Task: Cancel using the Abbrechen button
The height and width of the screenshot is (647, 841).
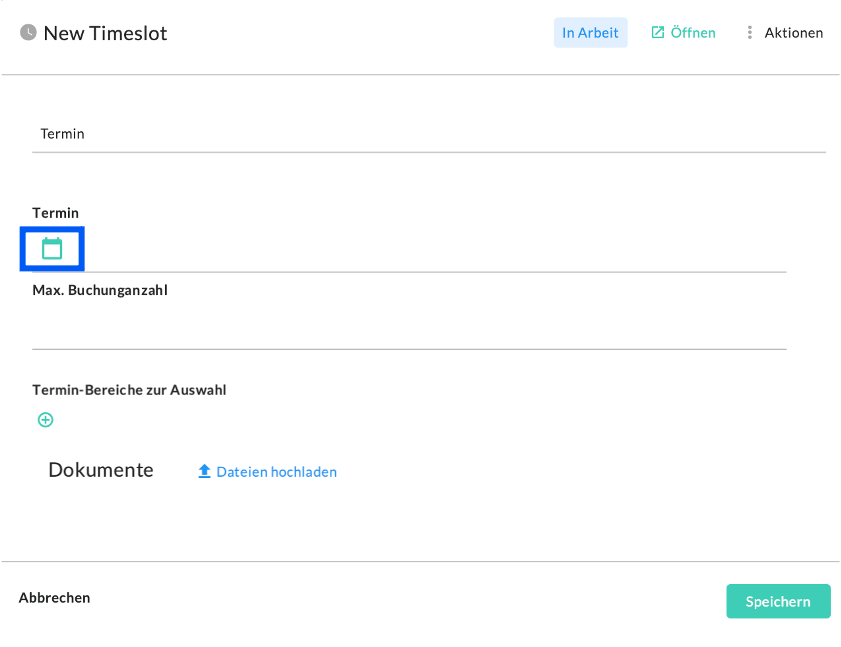Action: (x=54, y=598)
